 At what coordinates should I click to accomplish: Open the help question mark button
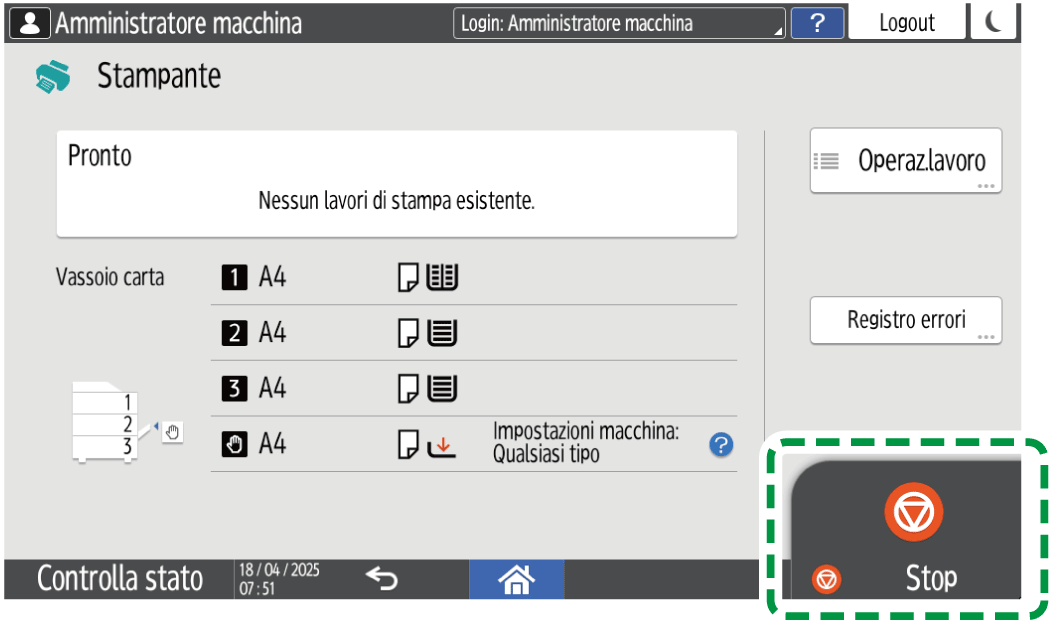pos(817,24)
